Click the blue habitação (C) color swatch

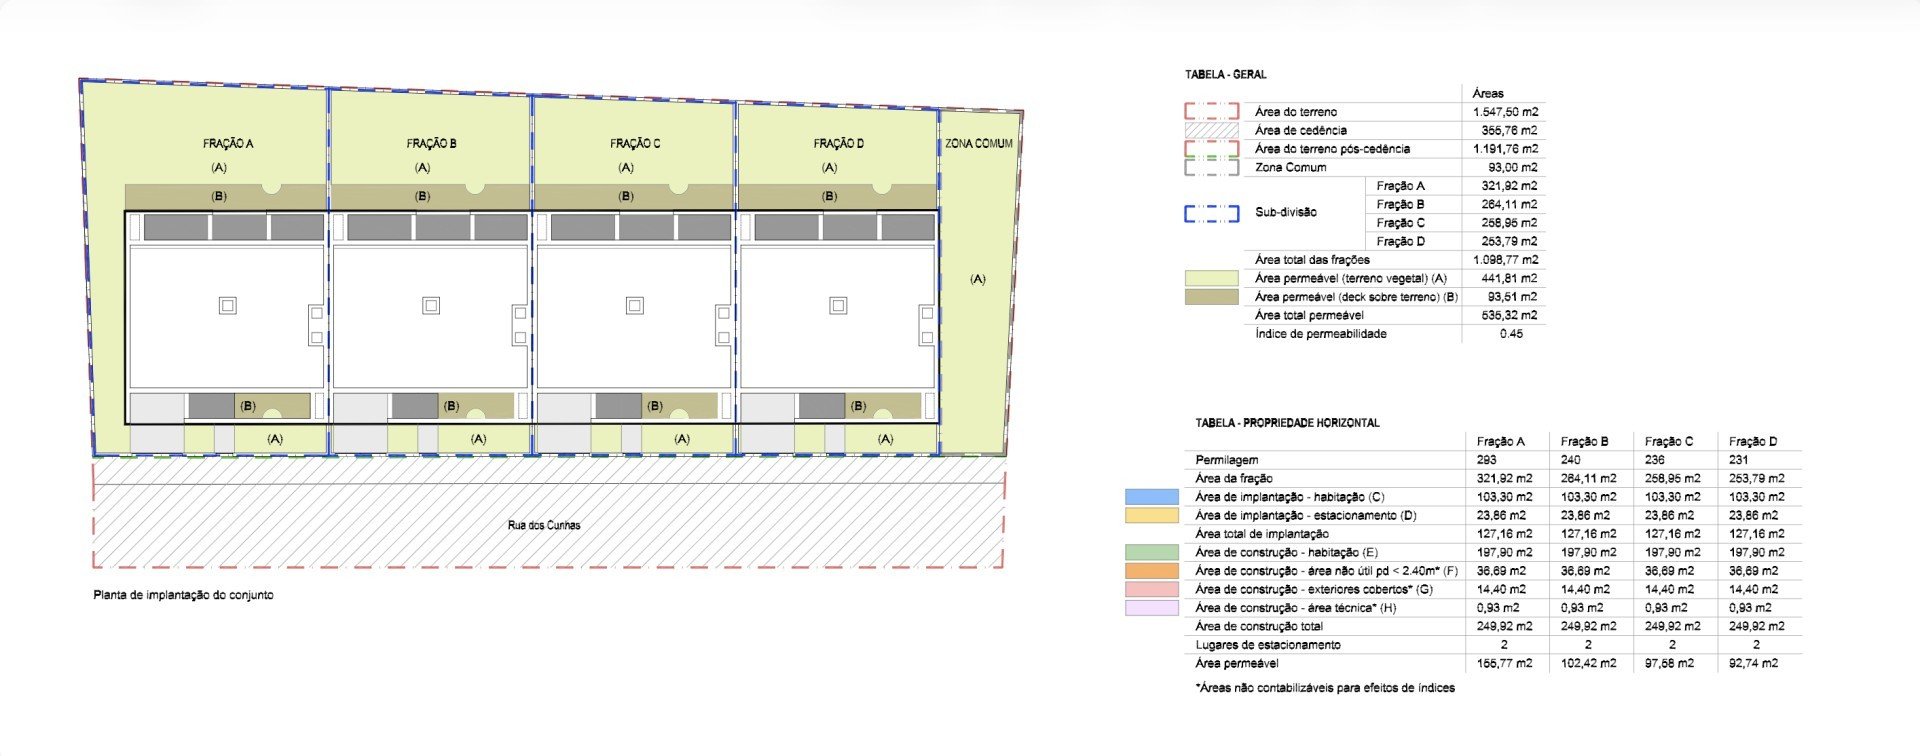(1151, 497)
